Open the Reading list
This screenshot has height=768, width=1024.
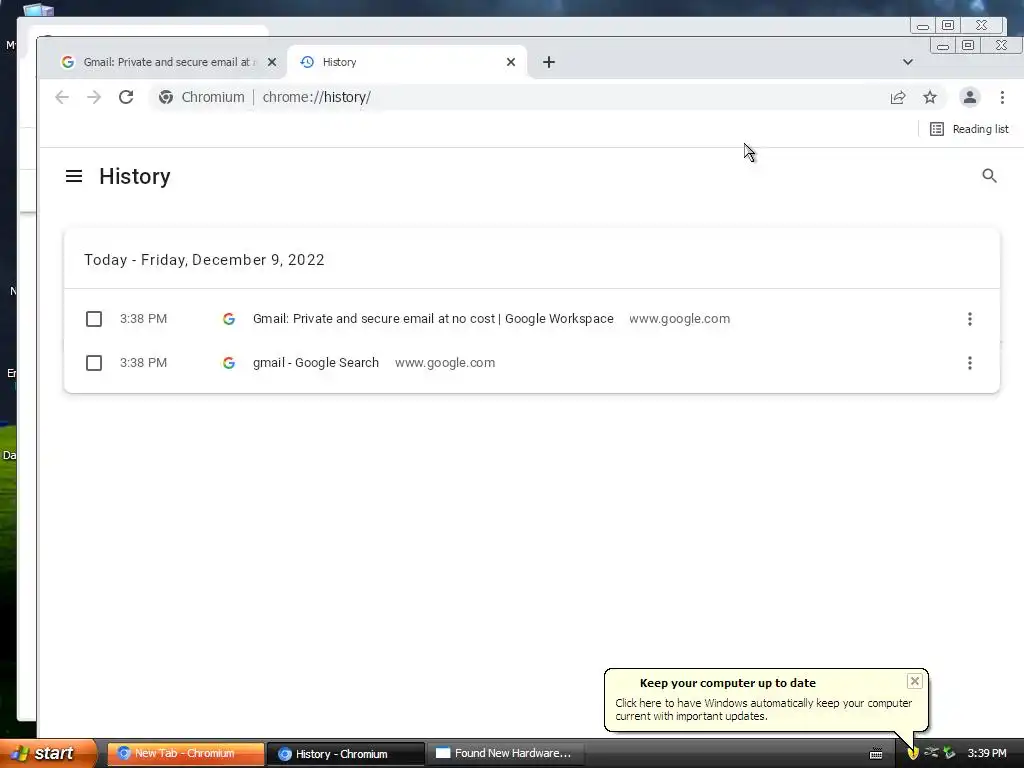pyautogui.click(x=969, y=129)
